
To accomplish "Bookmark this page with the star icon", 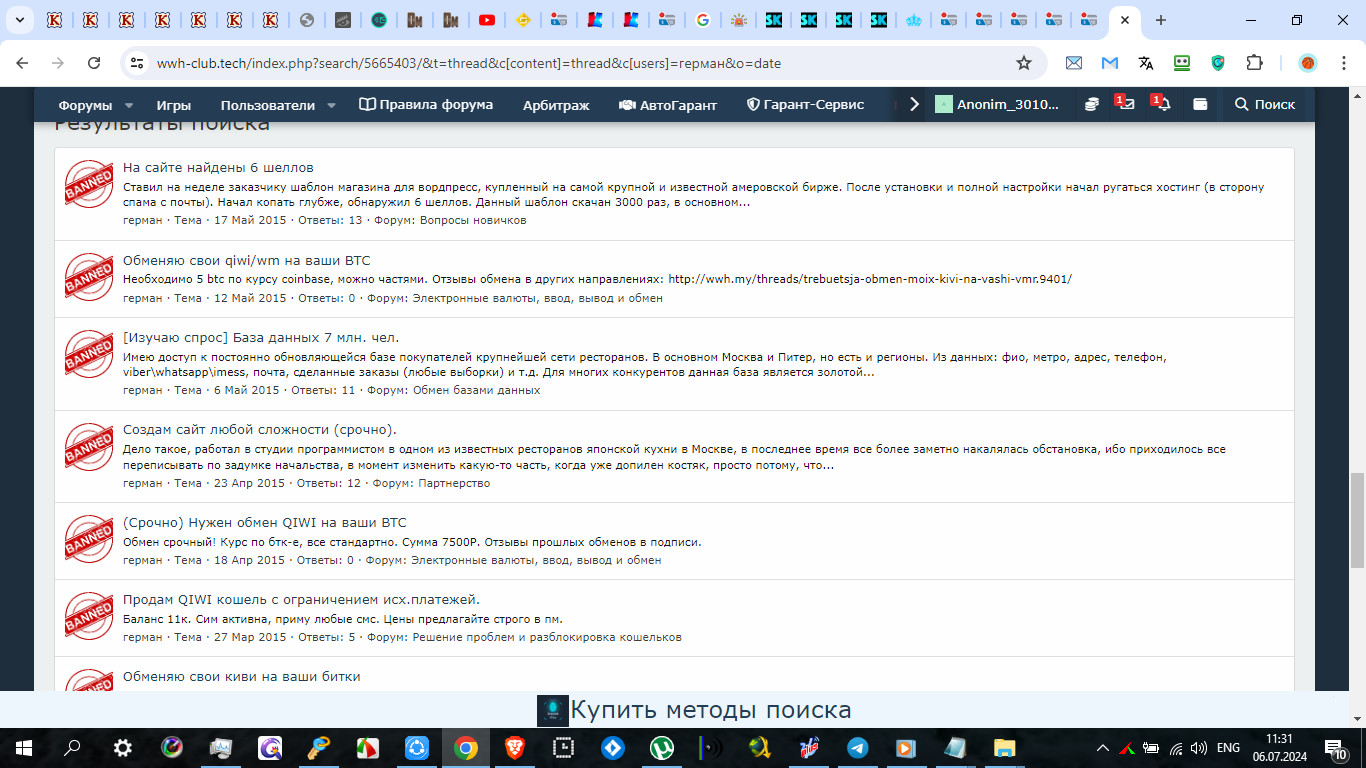I will 1023,63.
